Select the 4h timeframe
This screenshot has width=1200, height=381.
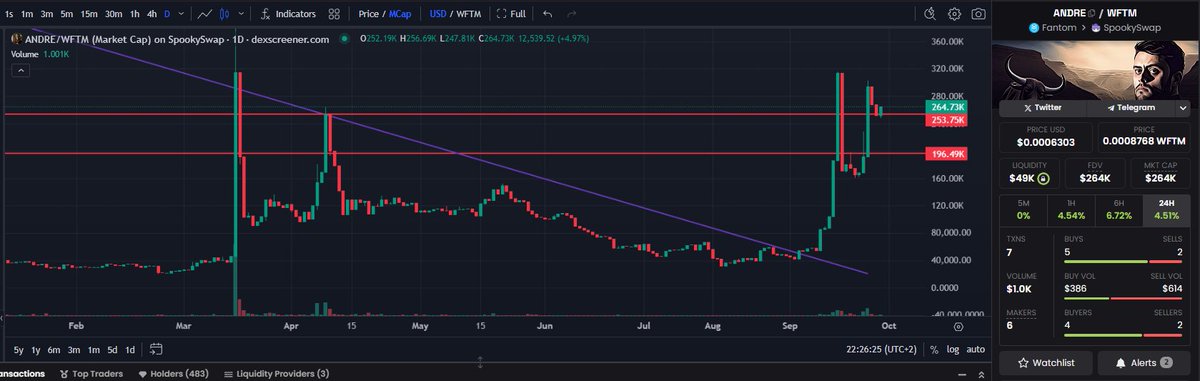click(152, 14)
